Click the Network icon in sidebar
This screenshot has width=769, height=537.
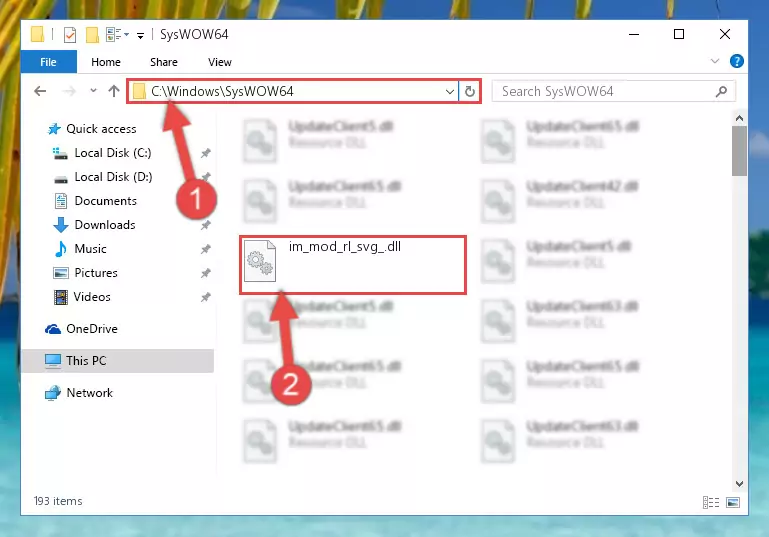coord(53,393)
